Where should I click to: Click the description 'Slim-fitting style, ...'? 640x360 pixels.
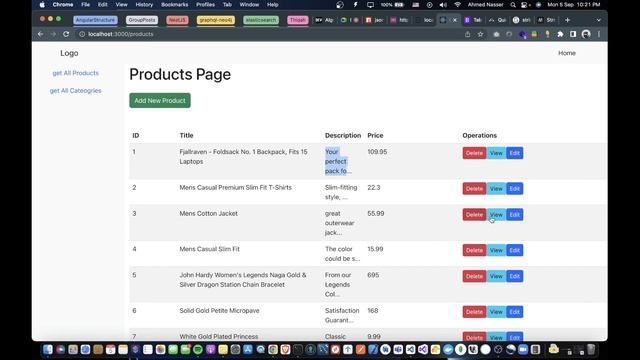point(341,192)
